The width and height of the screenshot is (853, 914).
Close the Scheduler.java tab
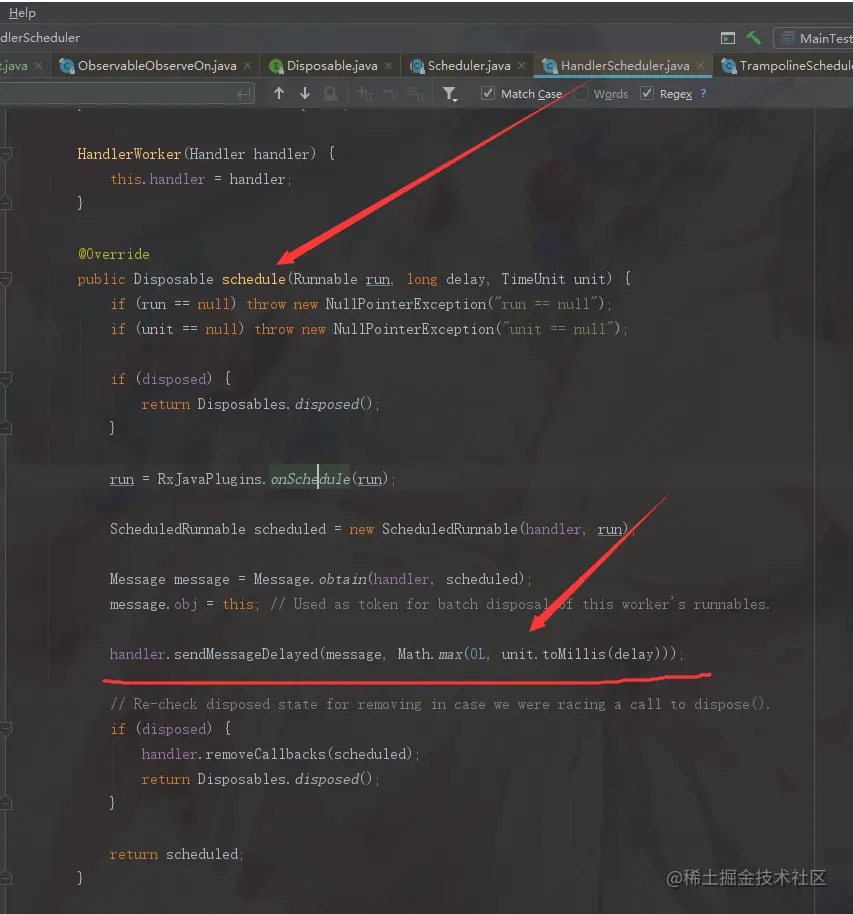pyautogui.click(x=521, y=66)
